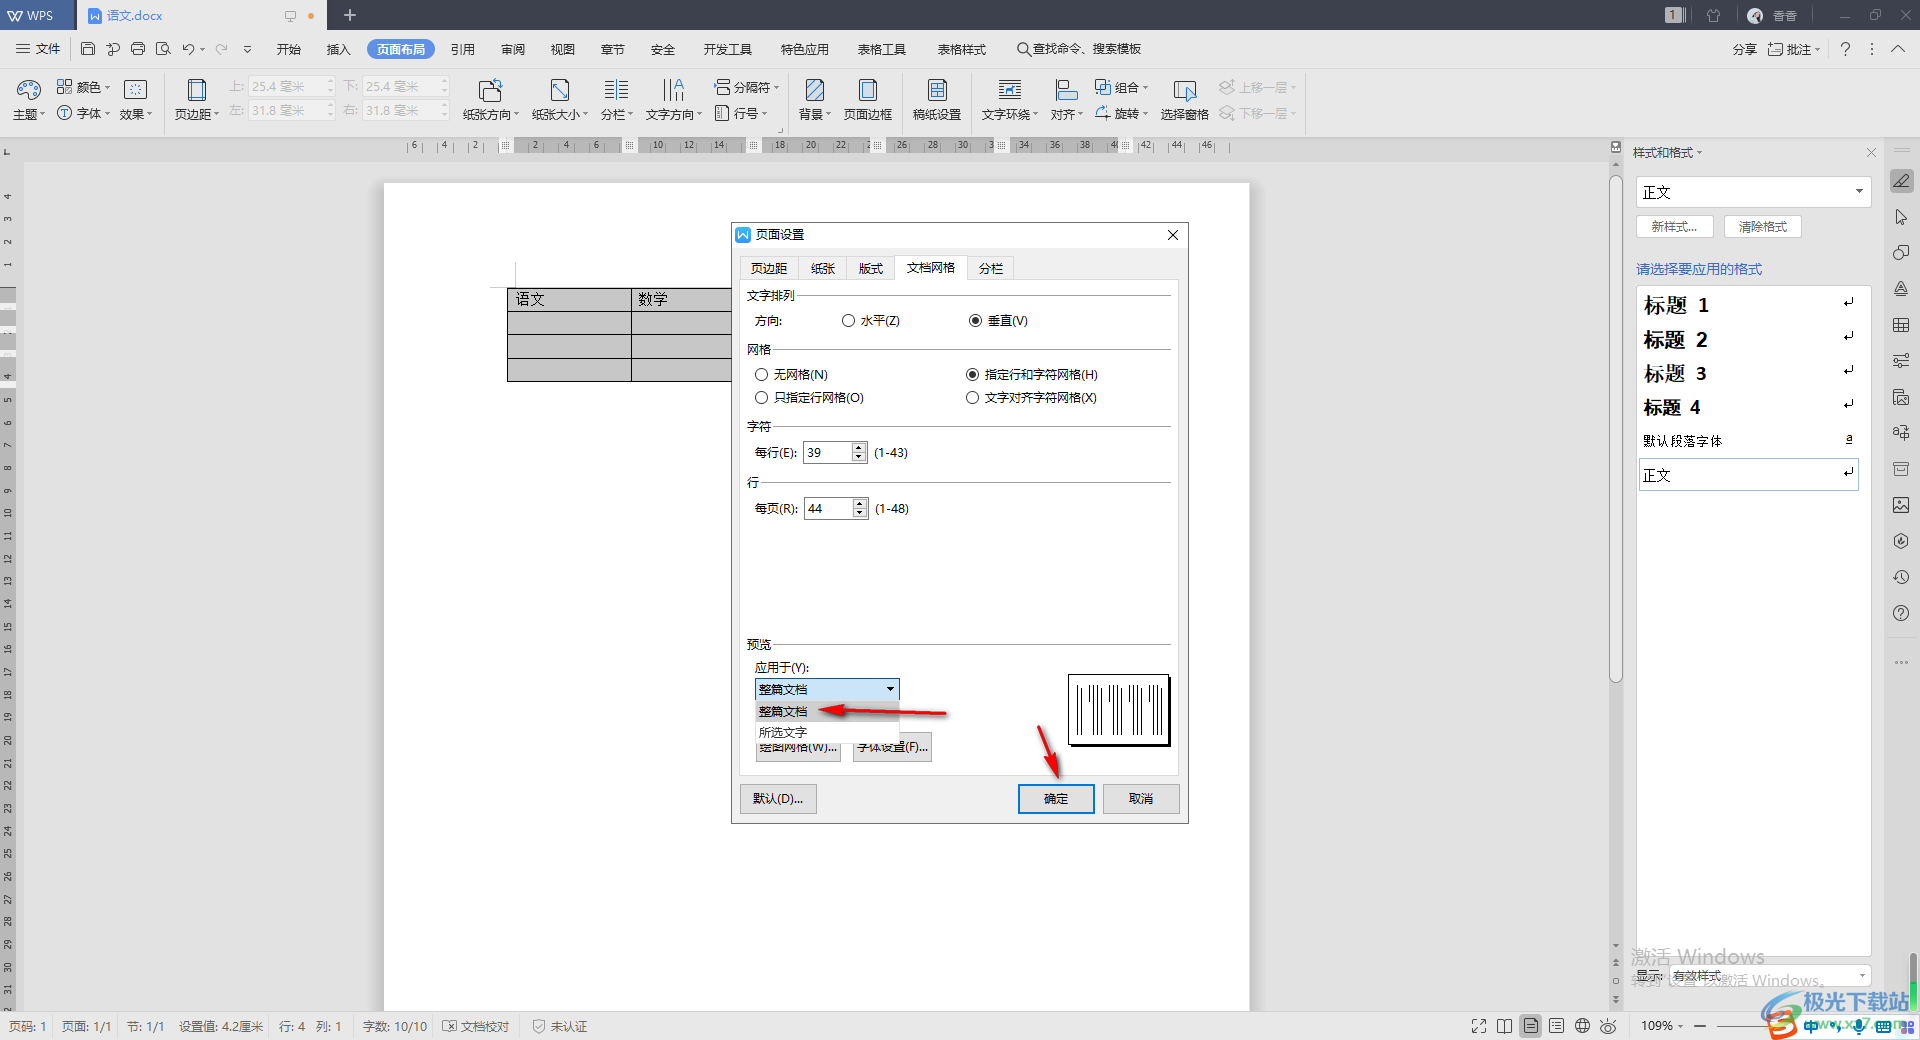
Task: Click the Text Wrap (文字环绕) icon
Action: (x=1010, y=100)
